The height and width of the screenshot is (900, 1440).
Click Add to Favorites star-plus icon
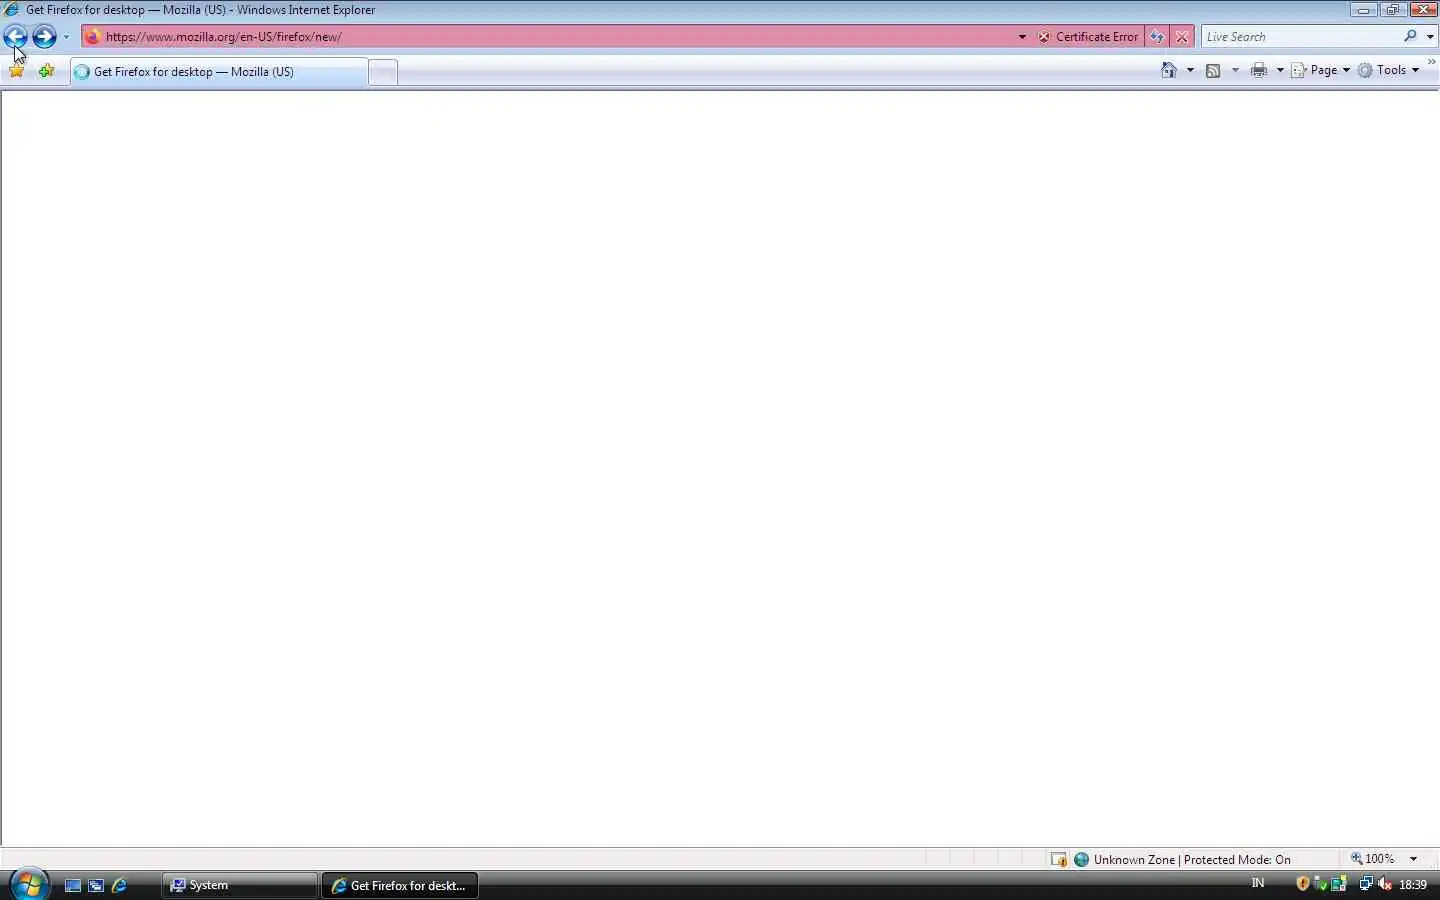tap(46, 71)
